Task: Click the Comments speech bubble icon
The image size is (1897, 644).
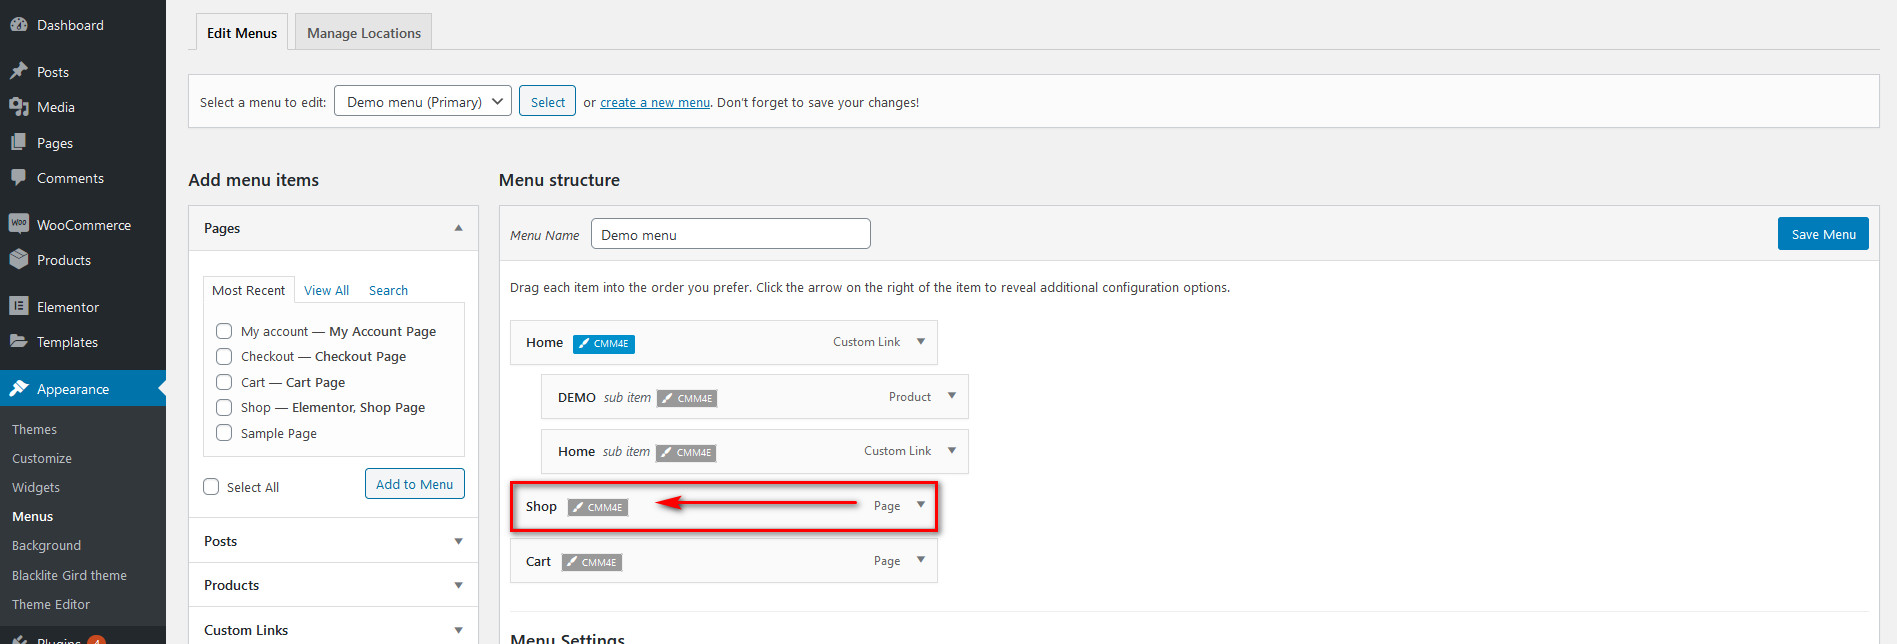Action: pos(19,178)
